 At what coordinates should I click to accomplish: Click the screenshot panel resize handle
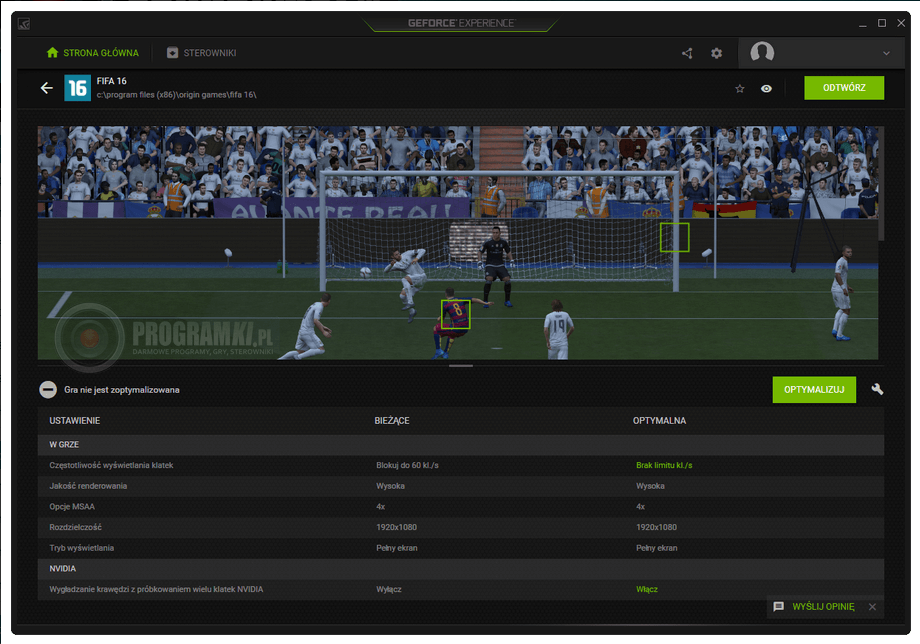(x=461, y=365)
